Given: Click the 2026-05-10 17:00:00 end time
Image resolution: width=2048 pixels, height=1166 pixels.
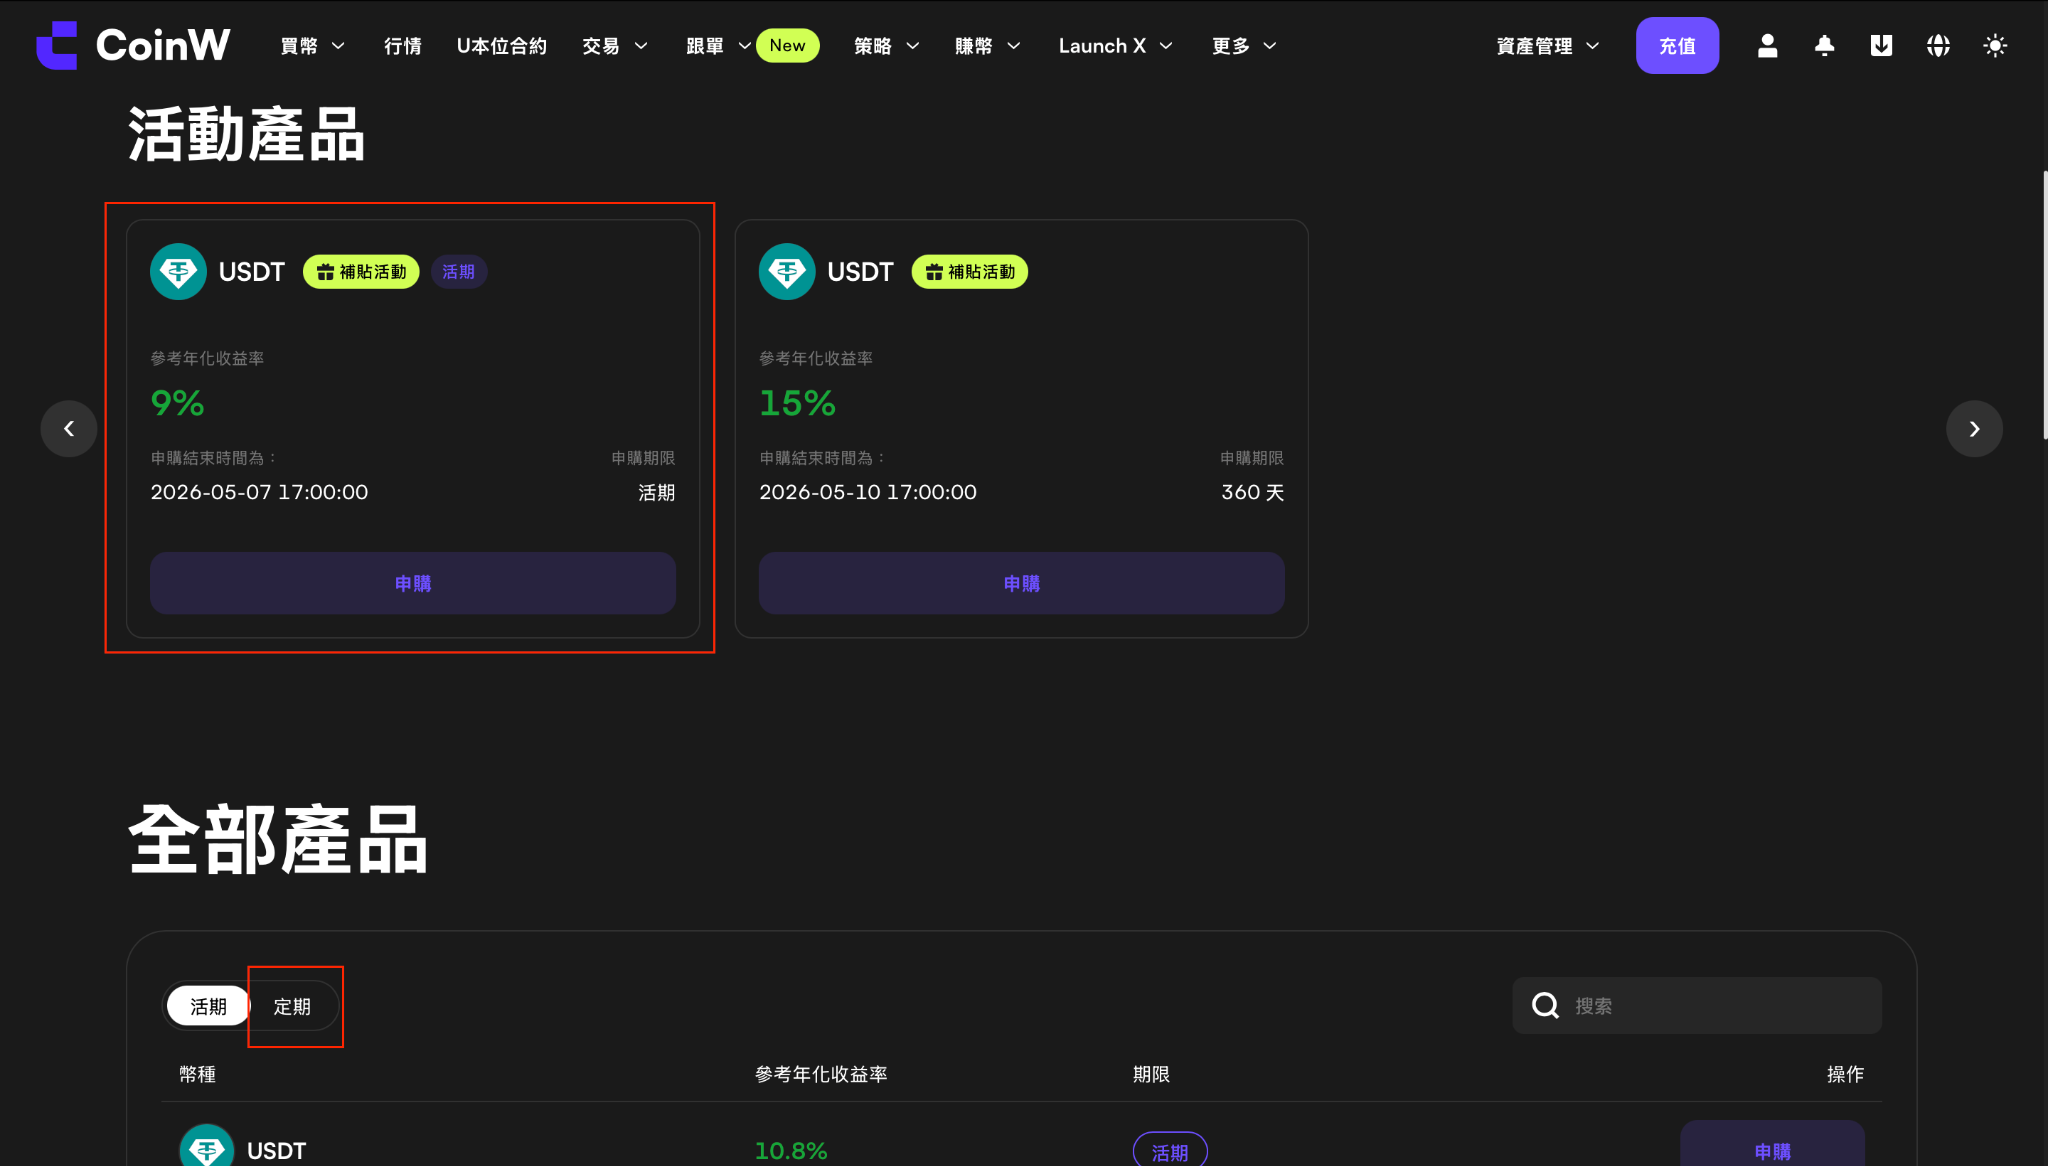Looking at the screenshot, I should click(868, 492).
